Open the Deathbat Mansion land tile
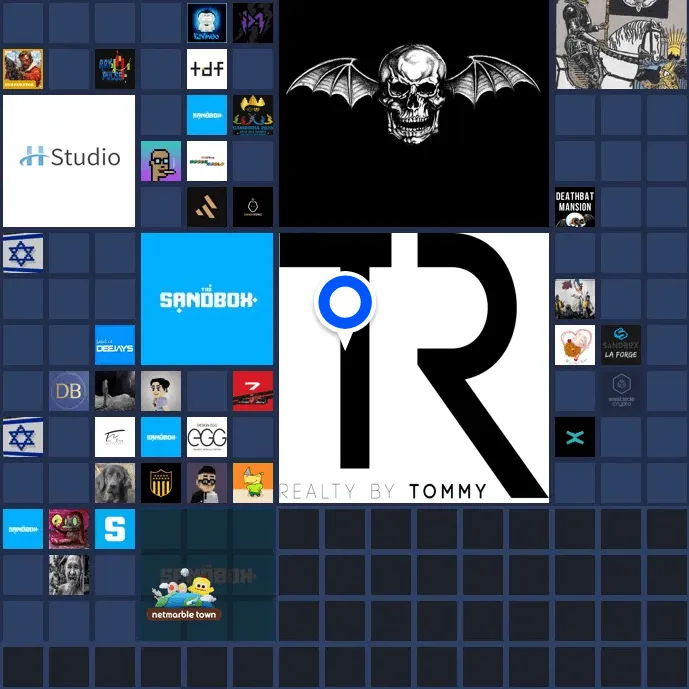The width and height of the screenshot is (689, 689). [x=575, y=207]
